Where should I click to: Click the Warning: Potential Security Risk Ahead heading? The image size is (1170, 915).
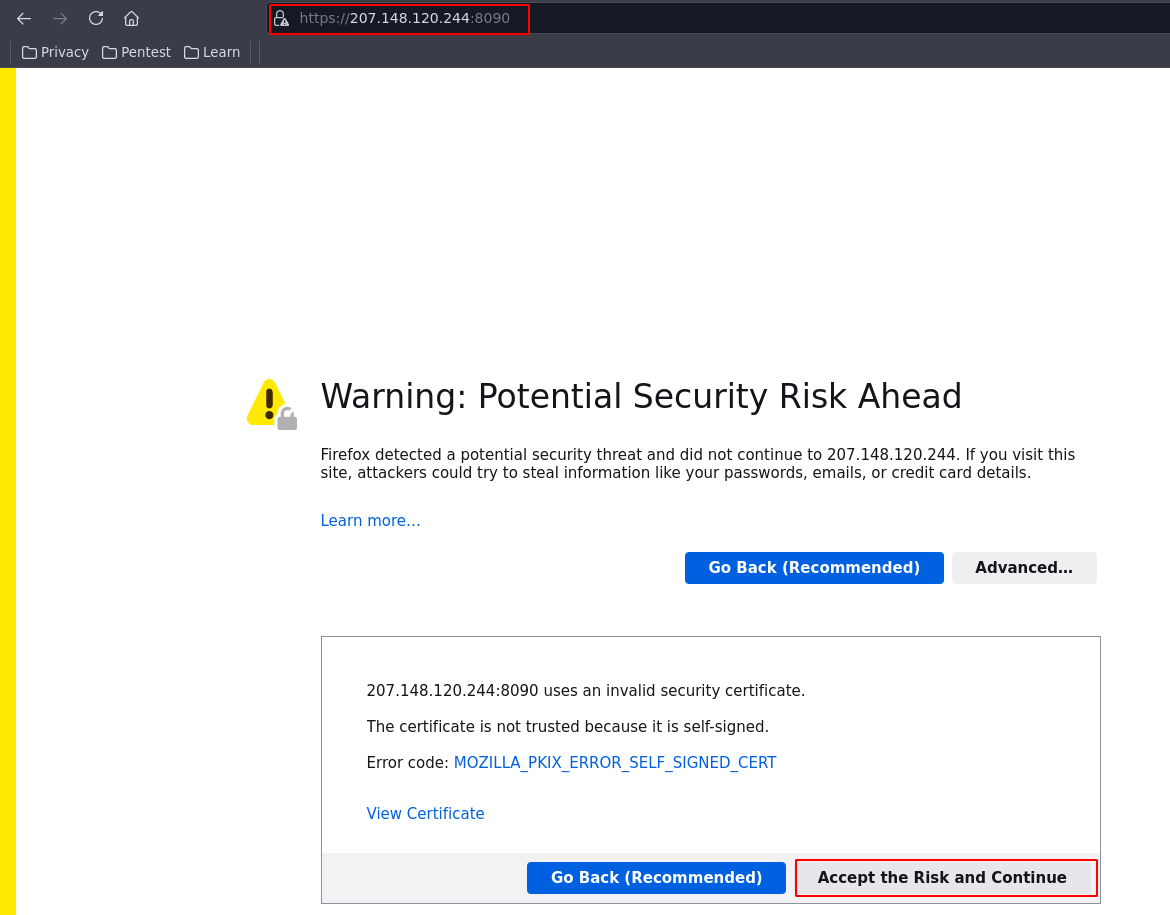[x=641, y=396]
